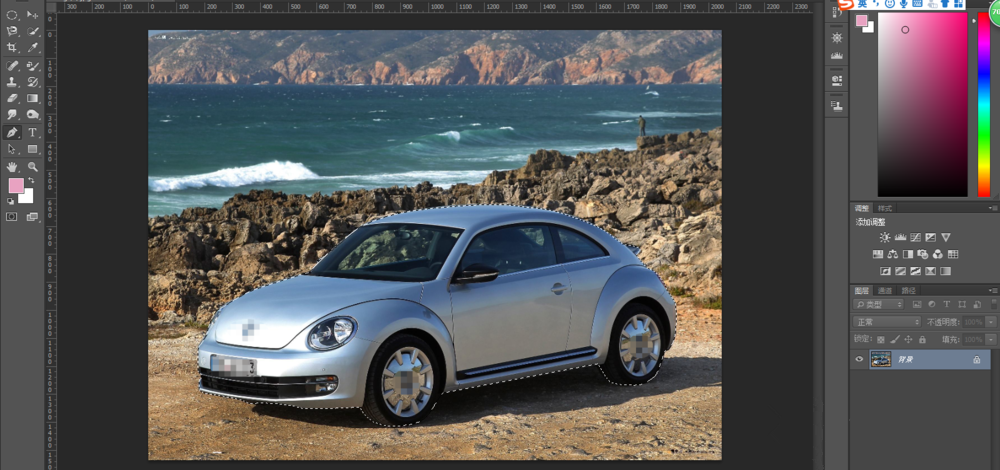Add an Exposure adjustment layer
The height and width of the screenshot is (470, 1000).
[930, 237]
